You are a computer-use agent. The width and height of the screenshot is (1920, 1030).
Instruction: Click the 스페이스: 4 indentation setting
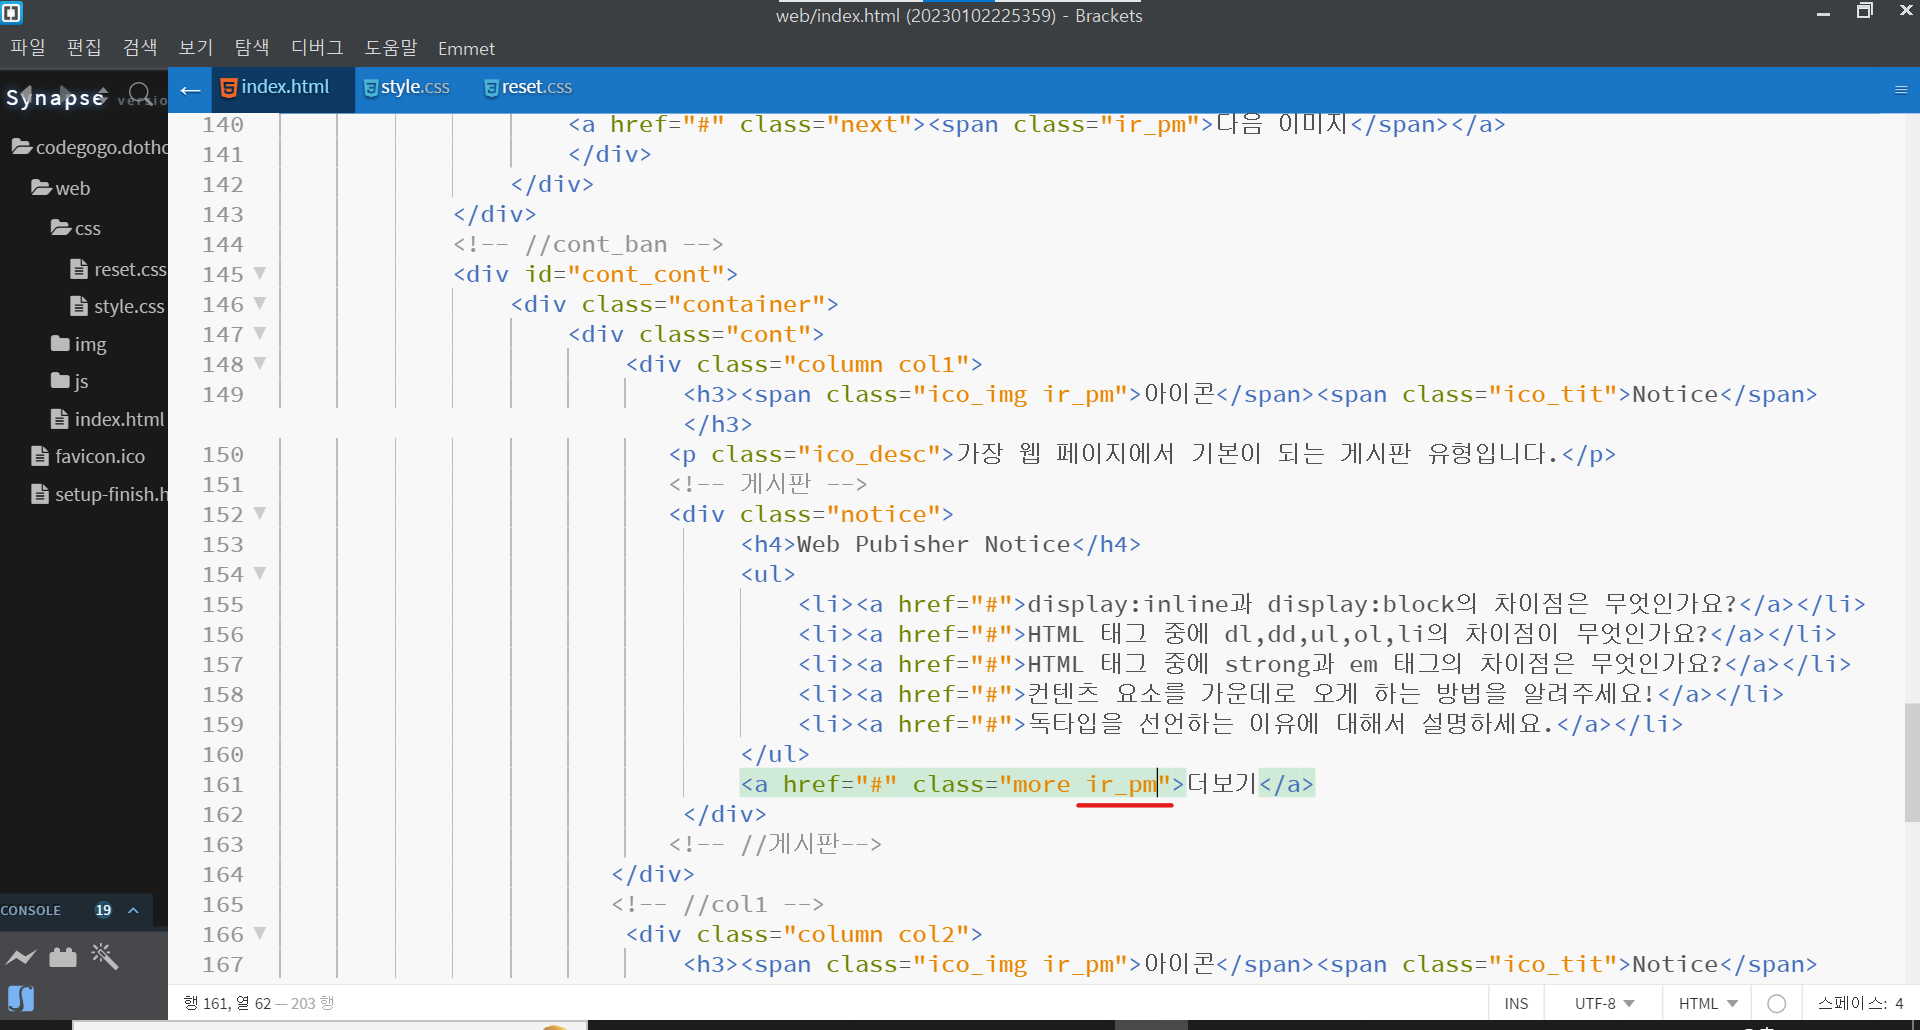pos(1860,1004)
